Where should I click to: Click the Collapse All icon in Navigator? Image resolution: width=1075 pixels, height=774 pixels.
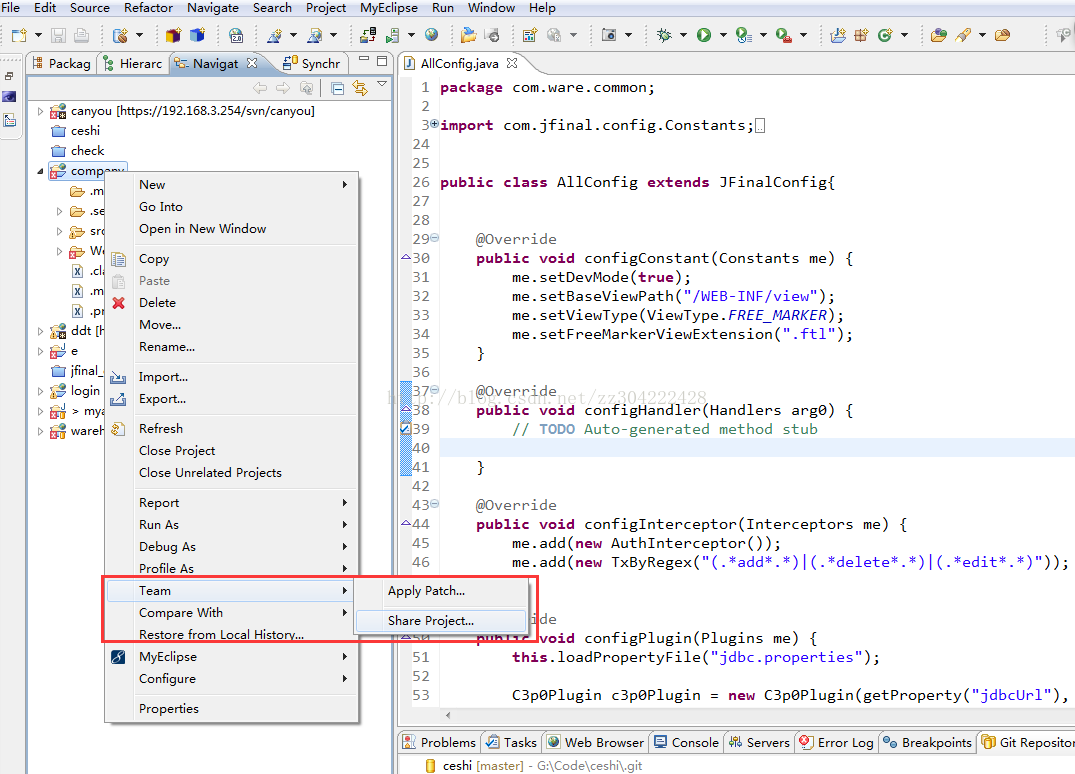(337, 88)
